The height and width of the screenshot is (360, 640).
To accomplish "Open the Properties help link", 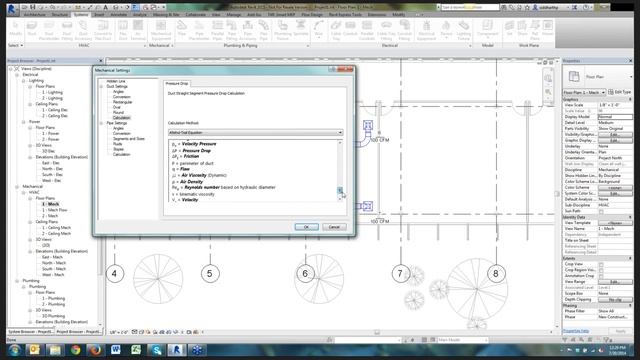I will [576, 331].
